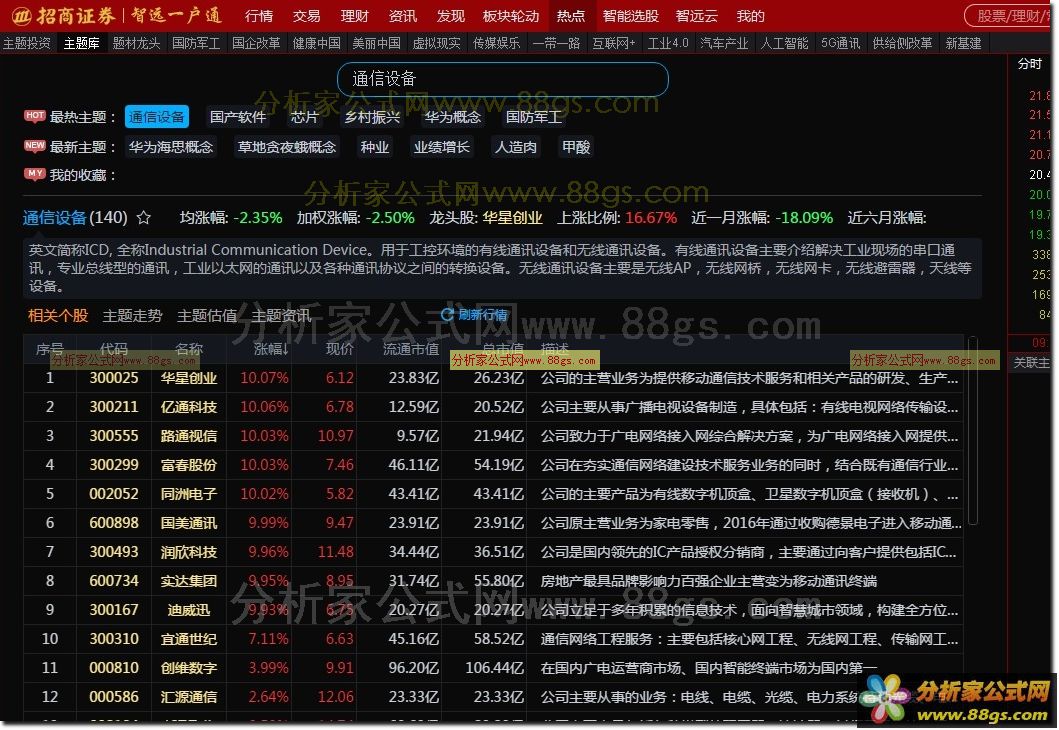The width and height of the screenshot is (1059, 730).
Task: Switch to the 主题投资 tab
Action: tap(27, 44)
